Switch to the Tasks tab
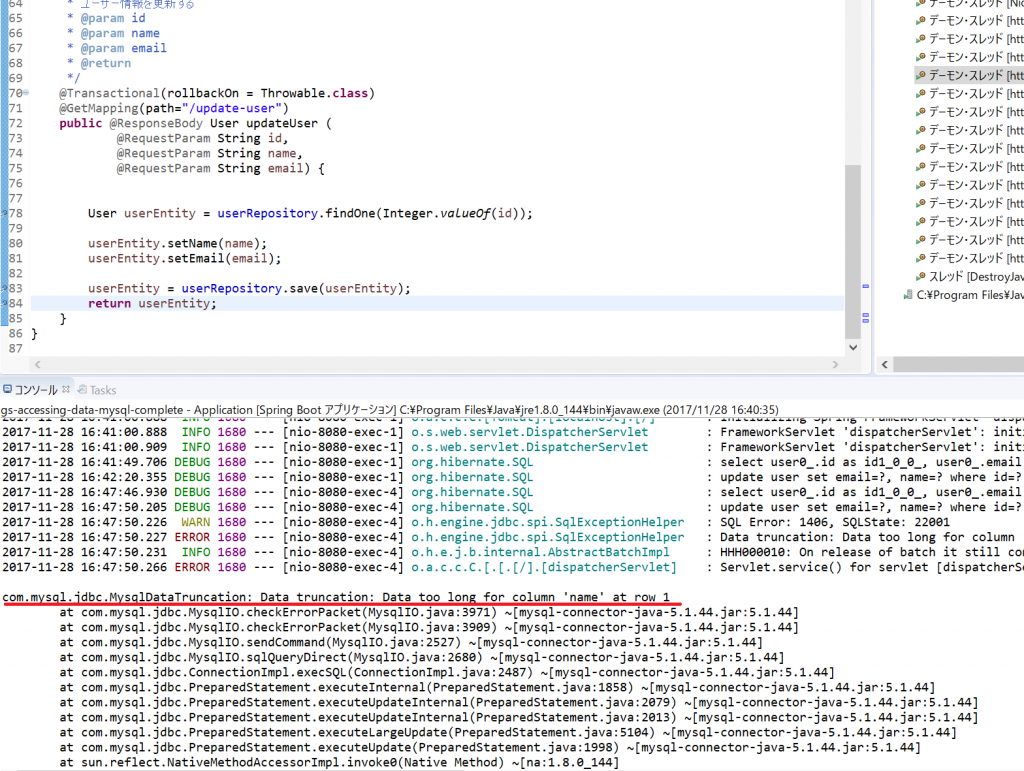This screenshot has width=1024, height=771. (x=102, y=390)
